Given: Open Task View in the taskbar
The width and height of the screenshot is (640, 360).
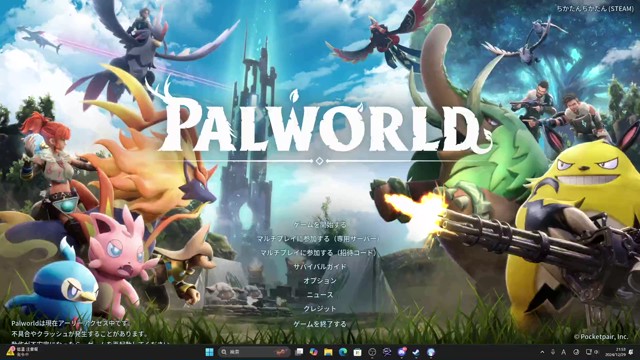Looking at the screenshot, I should pos(299,352).
